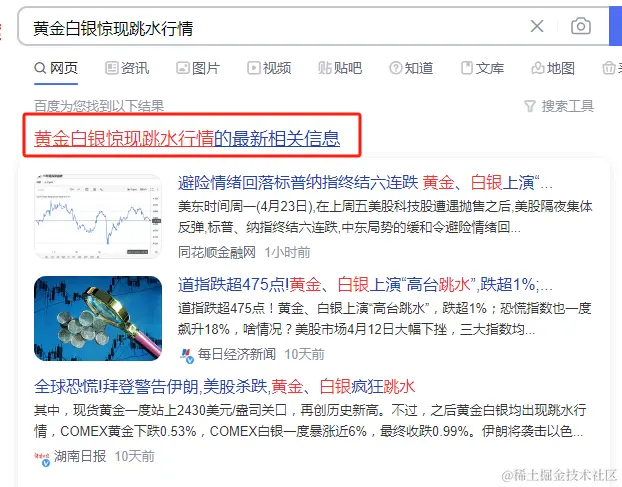Open the 视频 tab
The image size is (622, 487).
269,68
